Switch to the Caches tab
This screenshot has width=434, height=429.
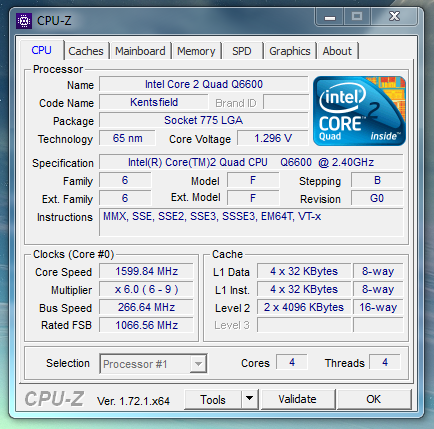[x=86, y=51]
